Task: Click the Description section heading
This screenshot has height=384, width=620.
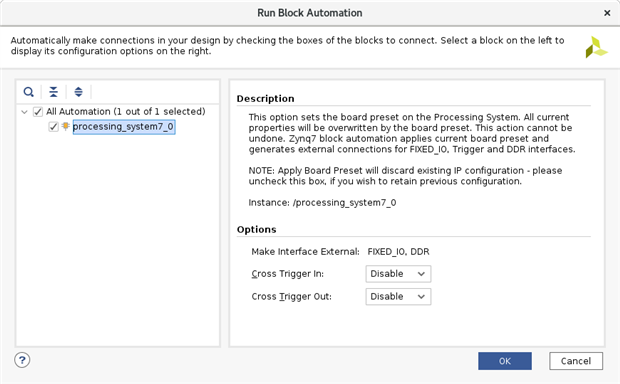Action: tap(265, 99)
